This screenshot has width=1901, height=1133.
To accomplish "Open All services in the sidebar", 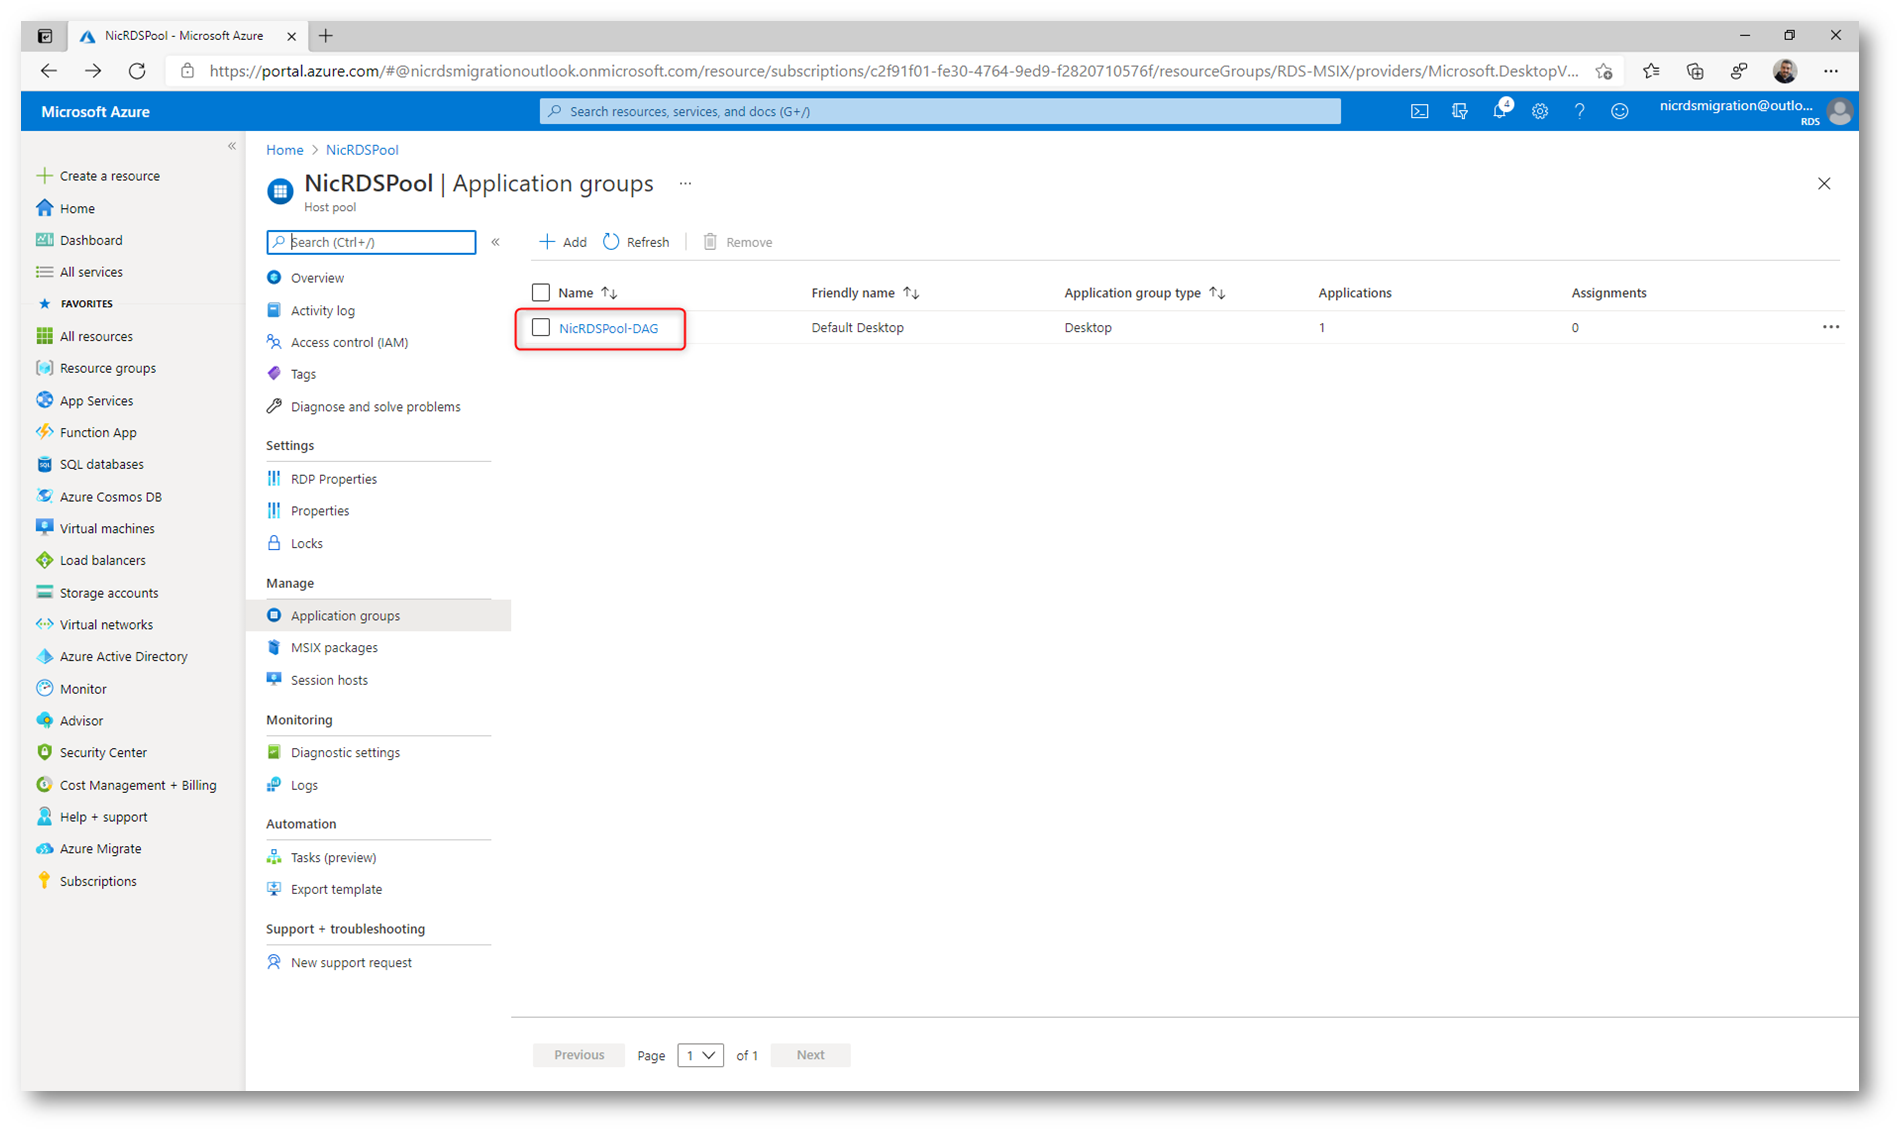I will [91, 272].
